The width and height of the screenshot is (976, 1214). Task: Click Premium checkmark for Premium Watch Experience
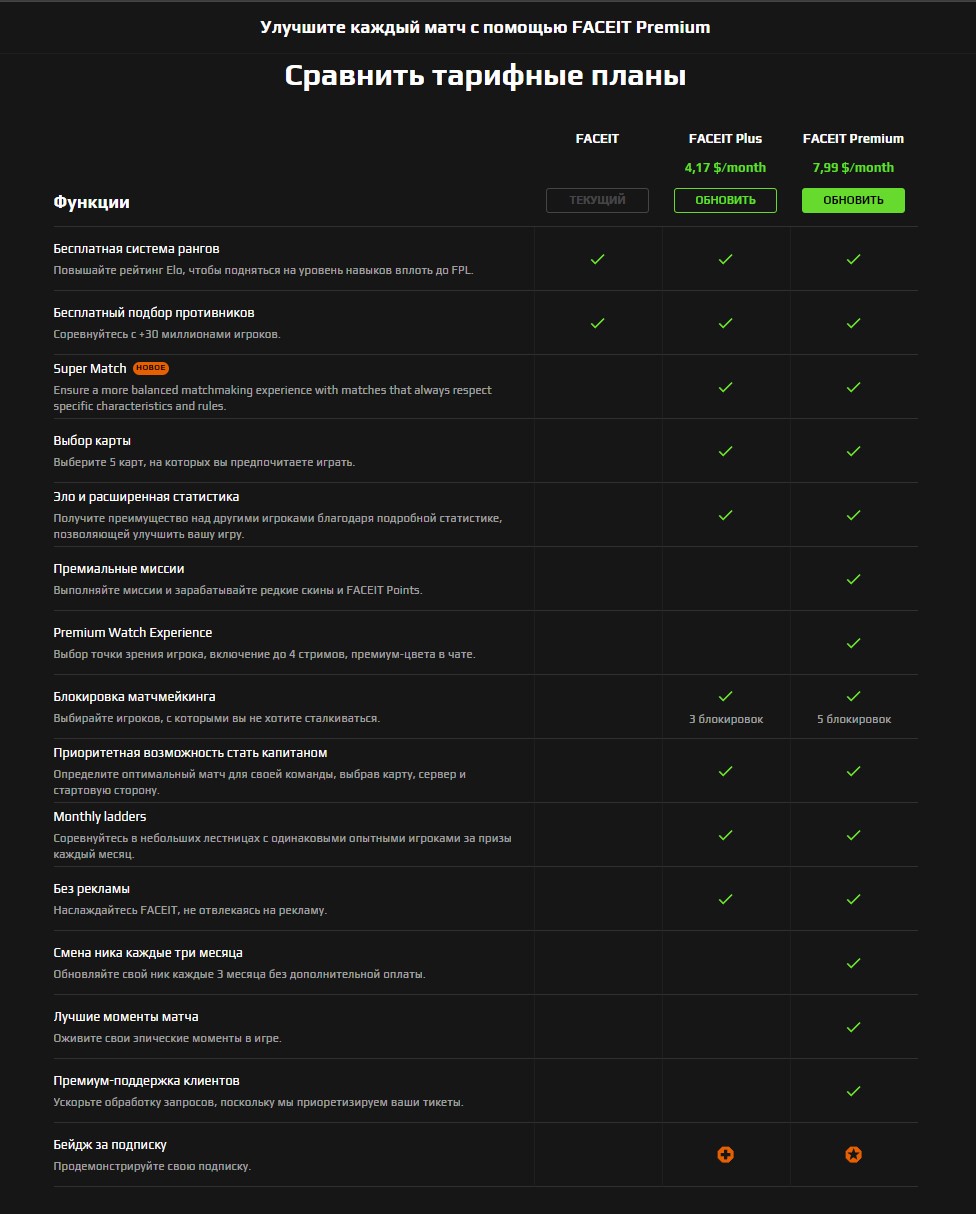point(853,643)
